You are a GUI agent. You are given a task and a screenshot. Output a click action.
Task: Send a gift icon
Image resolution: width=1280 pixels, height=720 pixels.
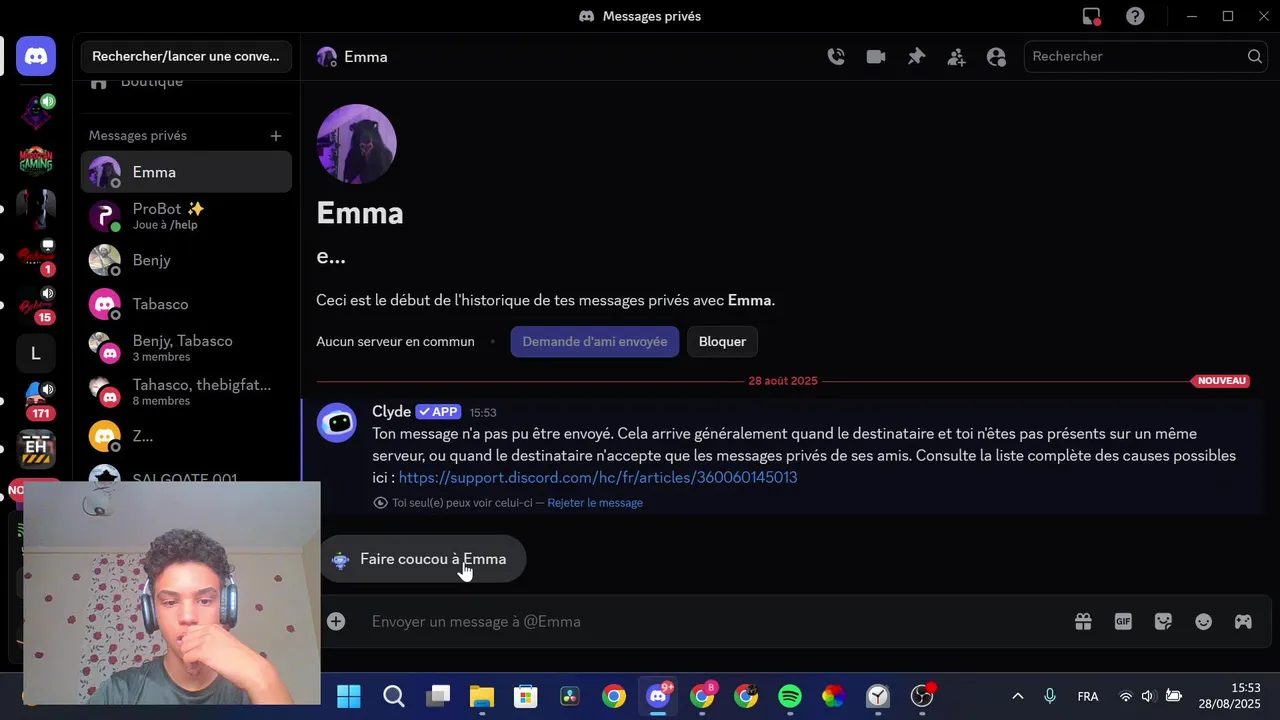tap(1083, 622)
